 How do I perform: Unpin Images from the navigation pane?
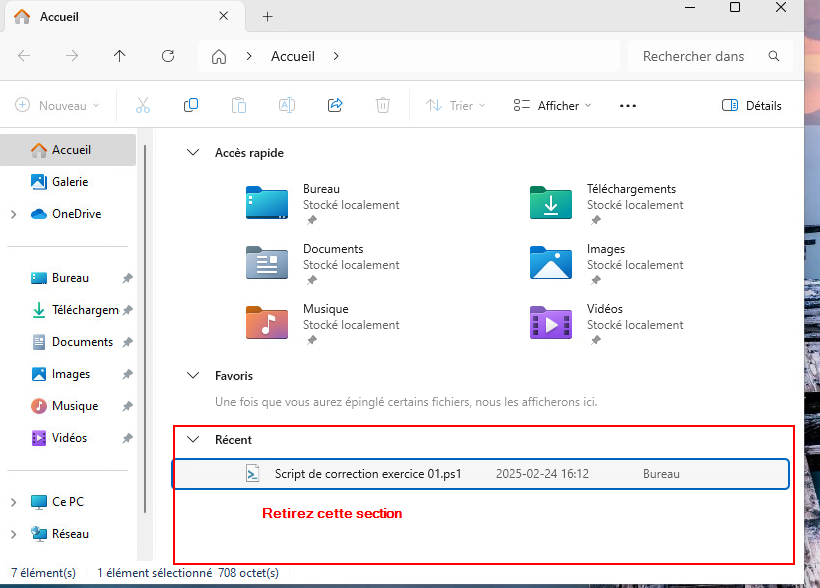128,374
